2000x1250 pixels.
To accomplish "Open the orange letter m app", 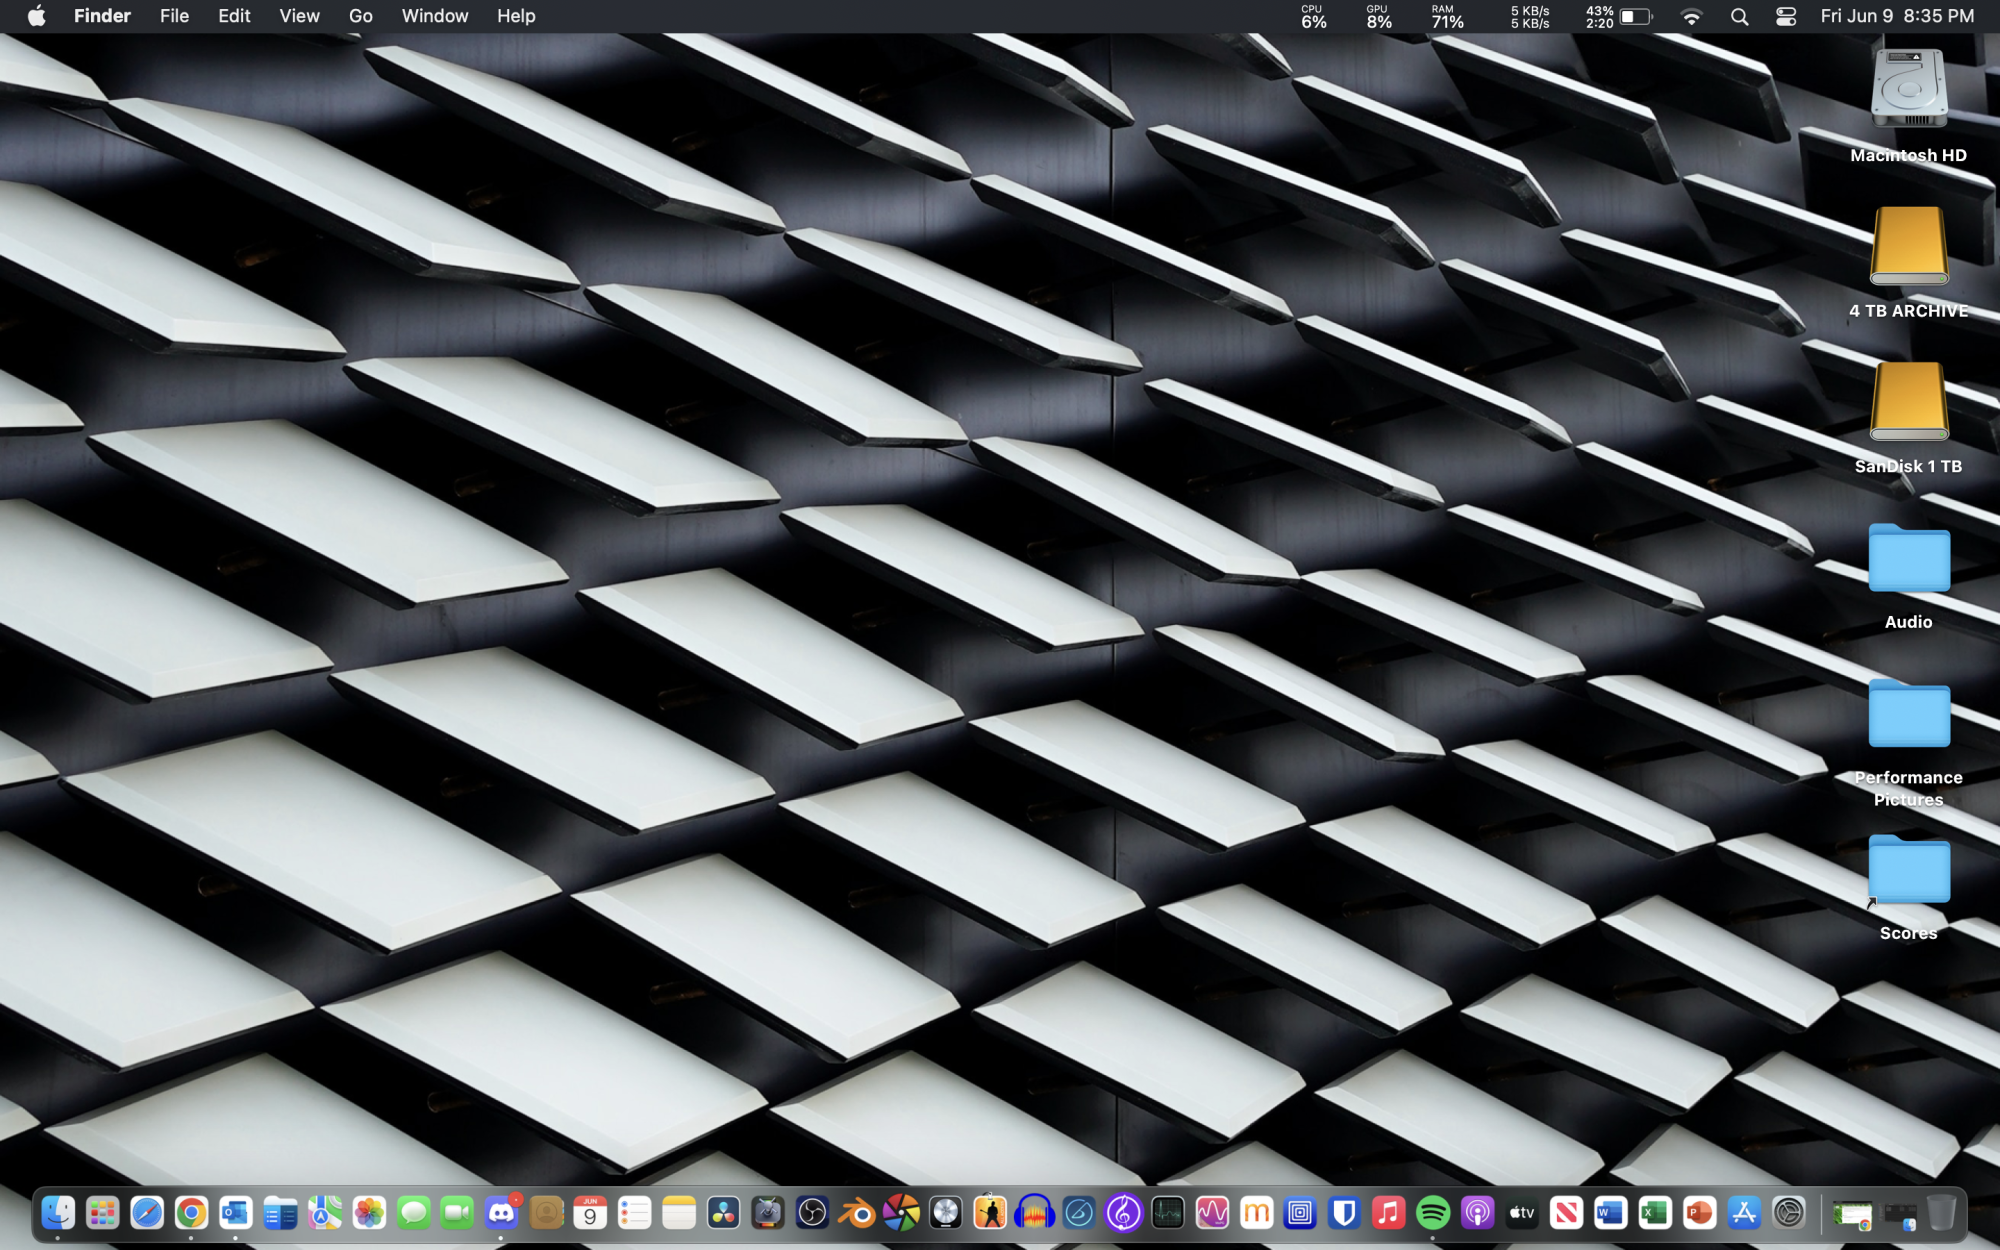I will pos(1256,1213).
